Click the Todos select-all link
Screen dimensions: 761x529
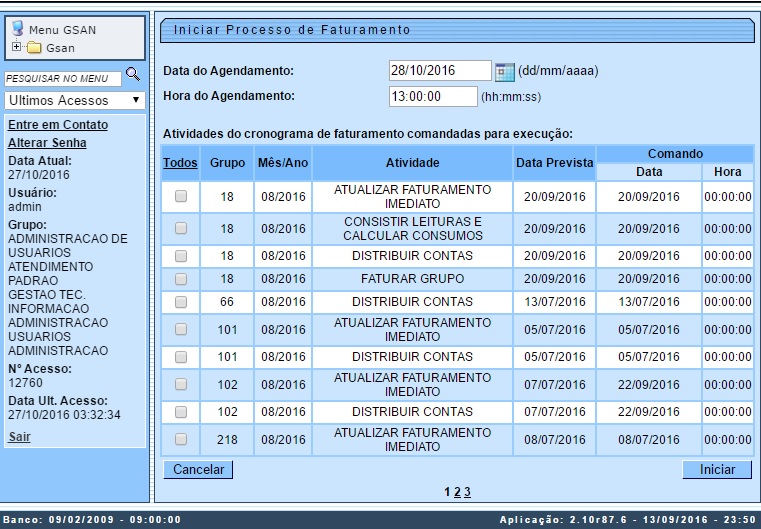pyautogui.click(x=180, y=163)
